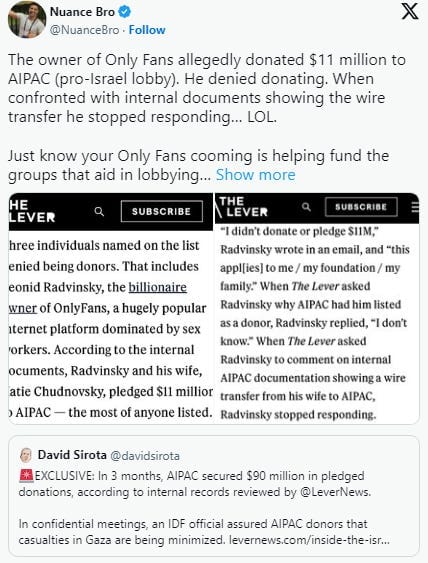Click the blue verified checkmark badge
The height and width of the screenshot is (563, 428).
click(x=125, y=12)
